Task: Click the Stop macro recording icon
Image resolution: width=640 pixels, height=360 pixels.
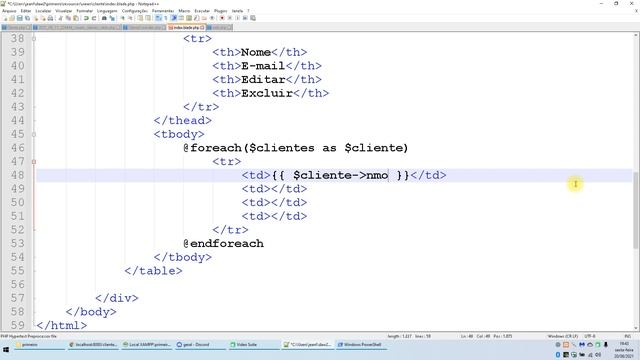Action: tap(229, 18)
